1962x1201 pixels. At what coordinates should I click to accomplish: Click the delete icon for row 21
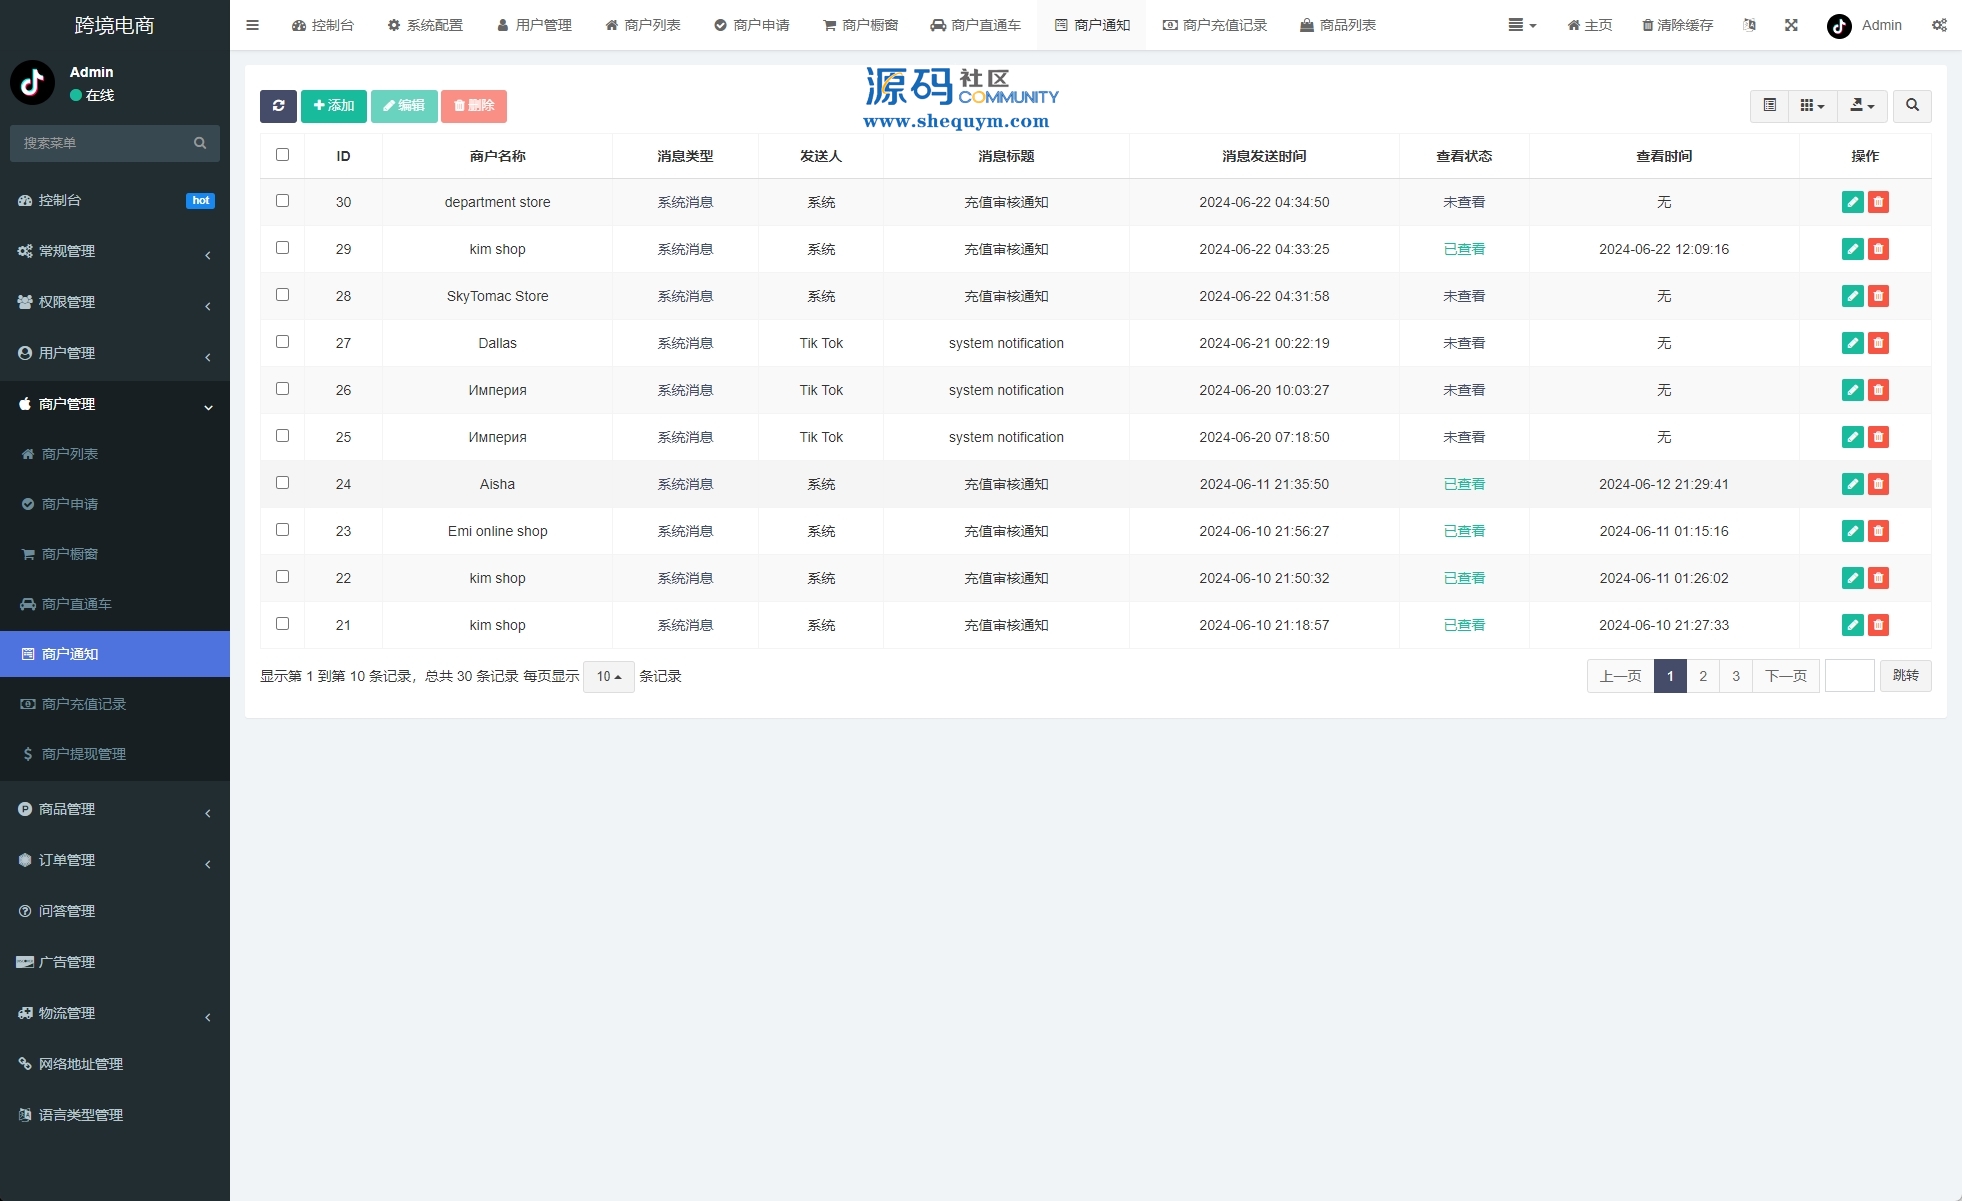pos(1878,625)
